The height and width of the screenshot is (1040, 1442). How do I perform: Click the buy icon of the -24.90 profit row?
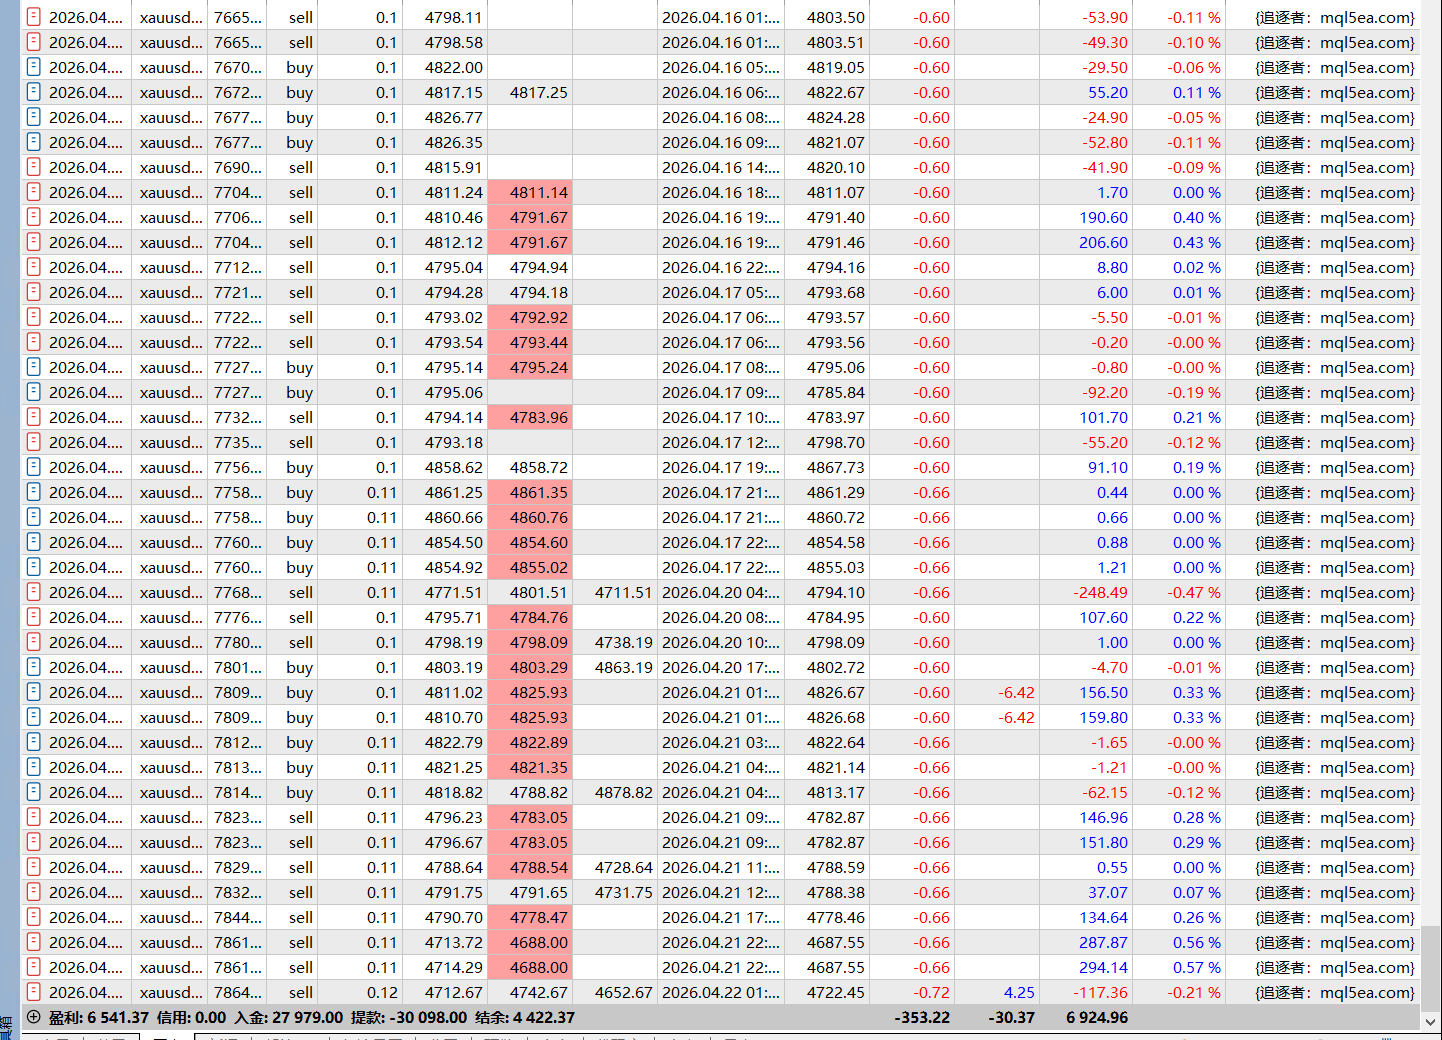33,117
